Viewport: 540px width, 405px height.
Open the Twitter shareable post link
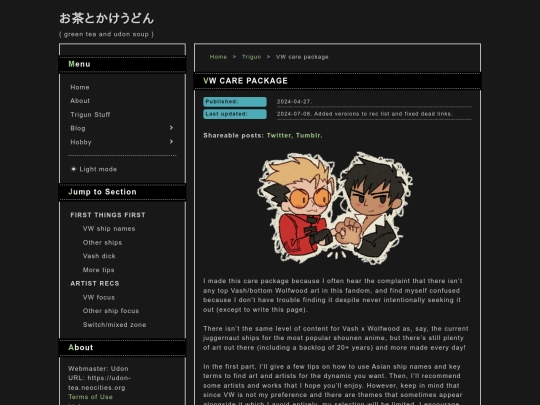(x=279, y=136)
